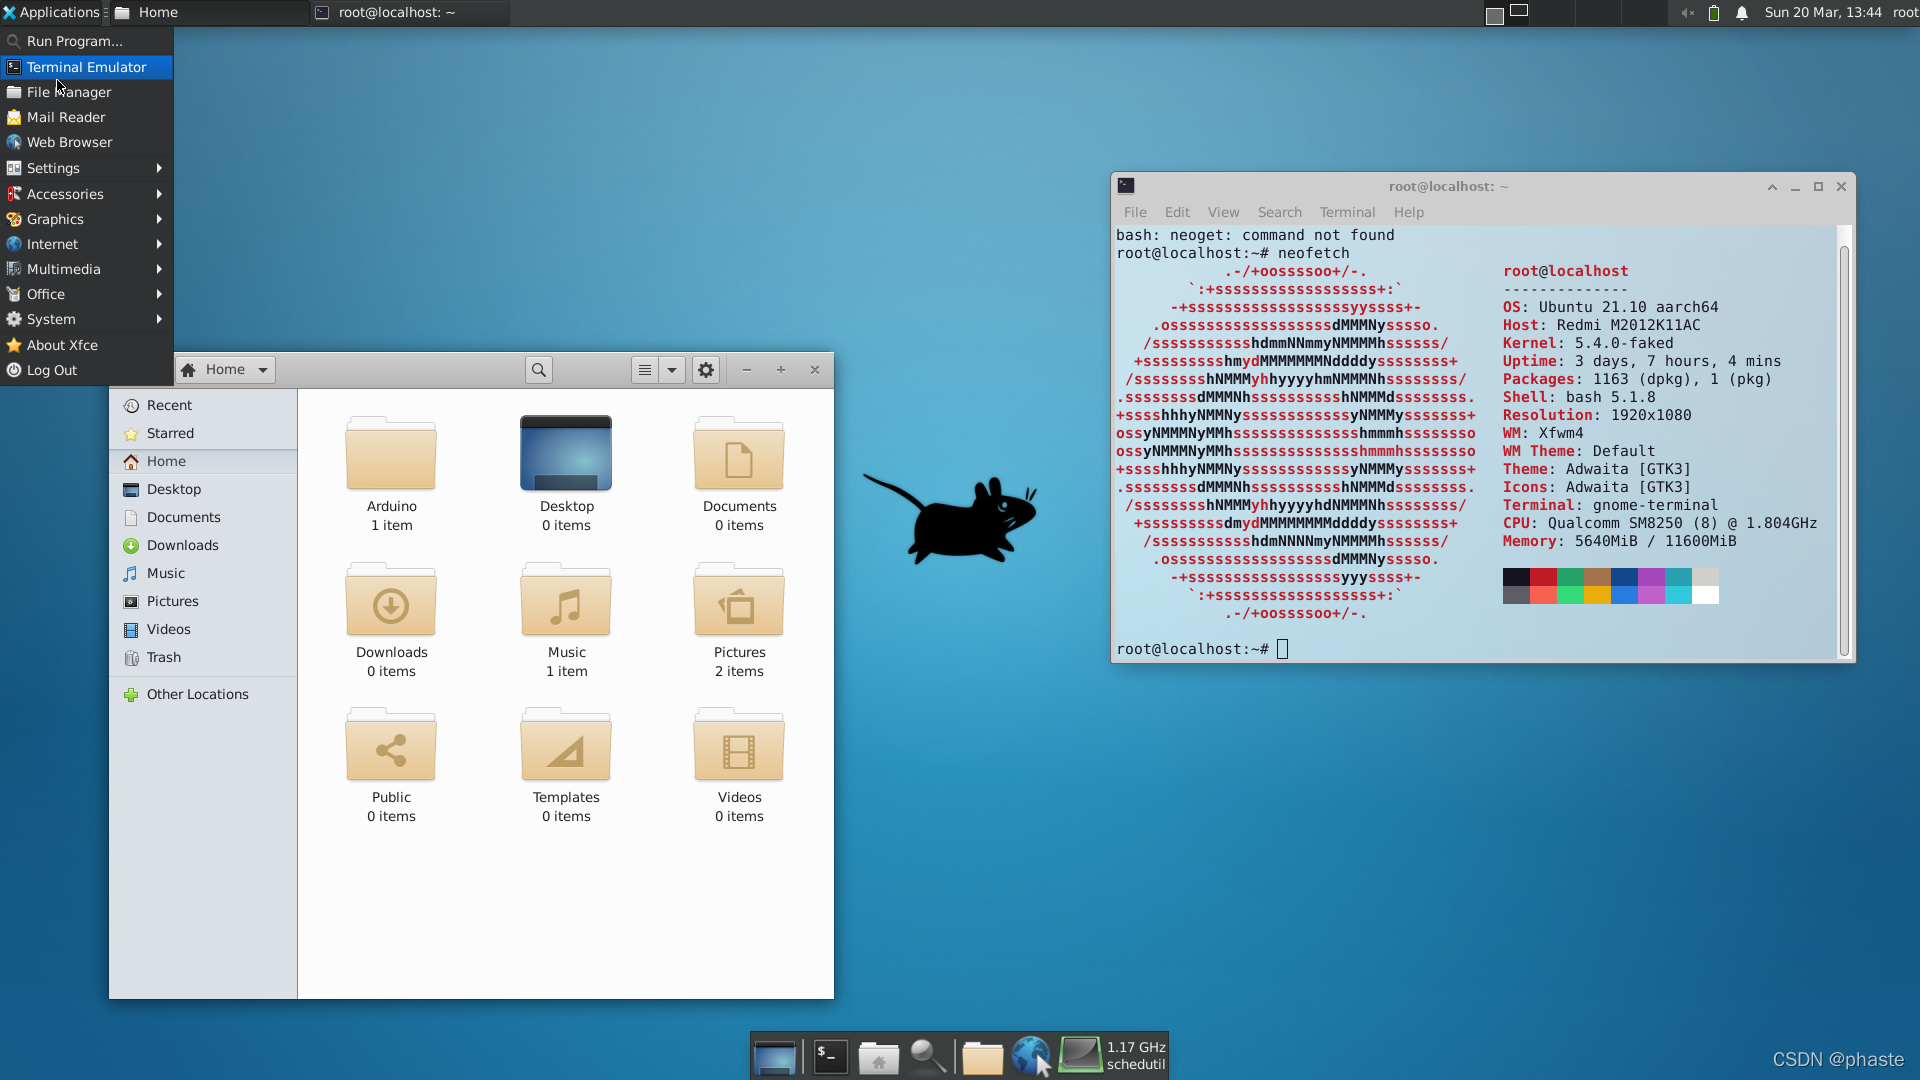Click the red color block in neofetch

point(1543,577)
